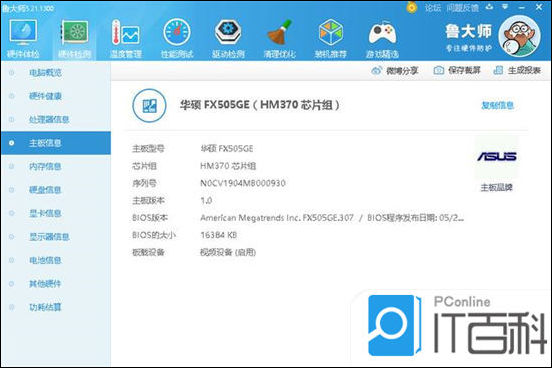552x368 pixels.
Task: Open 清理优化 broom icon
Action: (280, 32)
